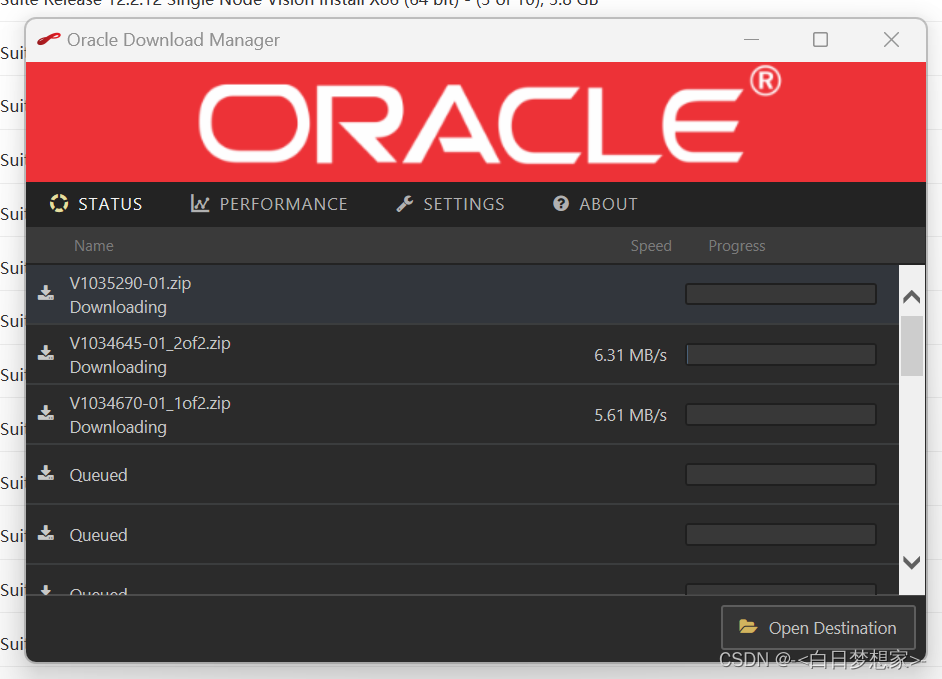Click the folder icon on Open Destination button
This screenshot has width=942, height=679.
coord(748,627)
